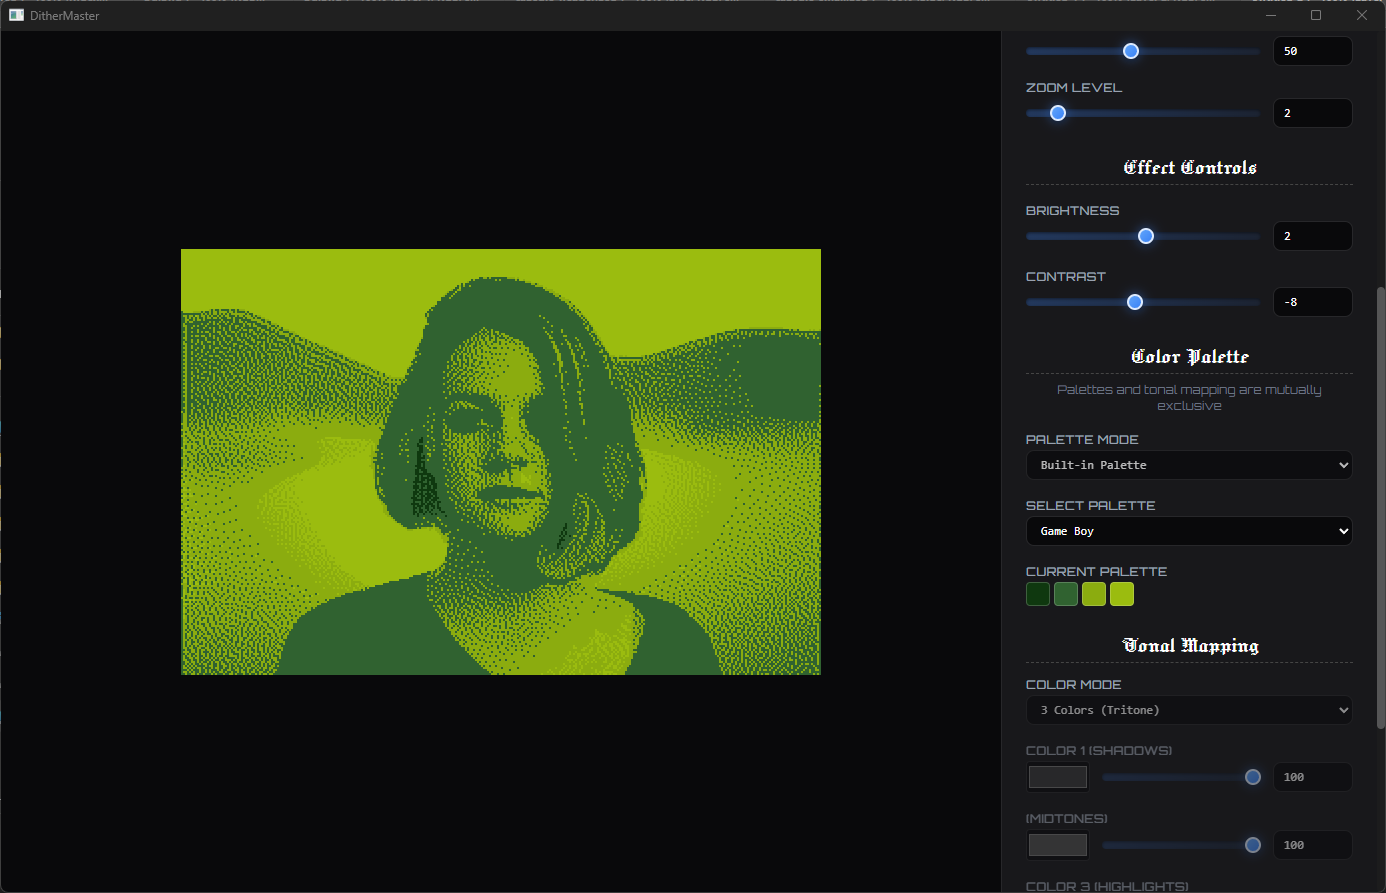The width and height of the screenshot is (1386, 893).
Task: Open the Midtones color picker swatch
Action: point(1058,845)
